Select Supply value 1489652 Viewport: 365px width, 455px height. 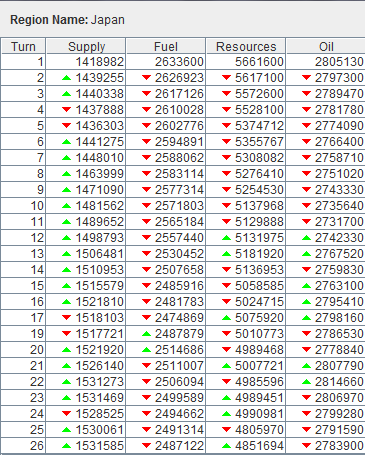click(x=100, y=222)
